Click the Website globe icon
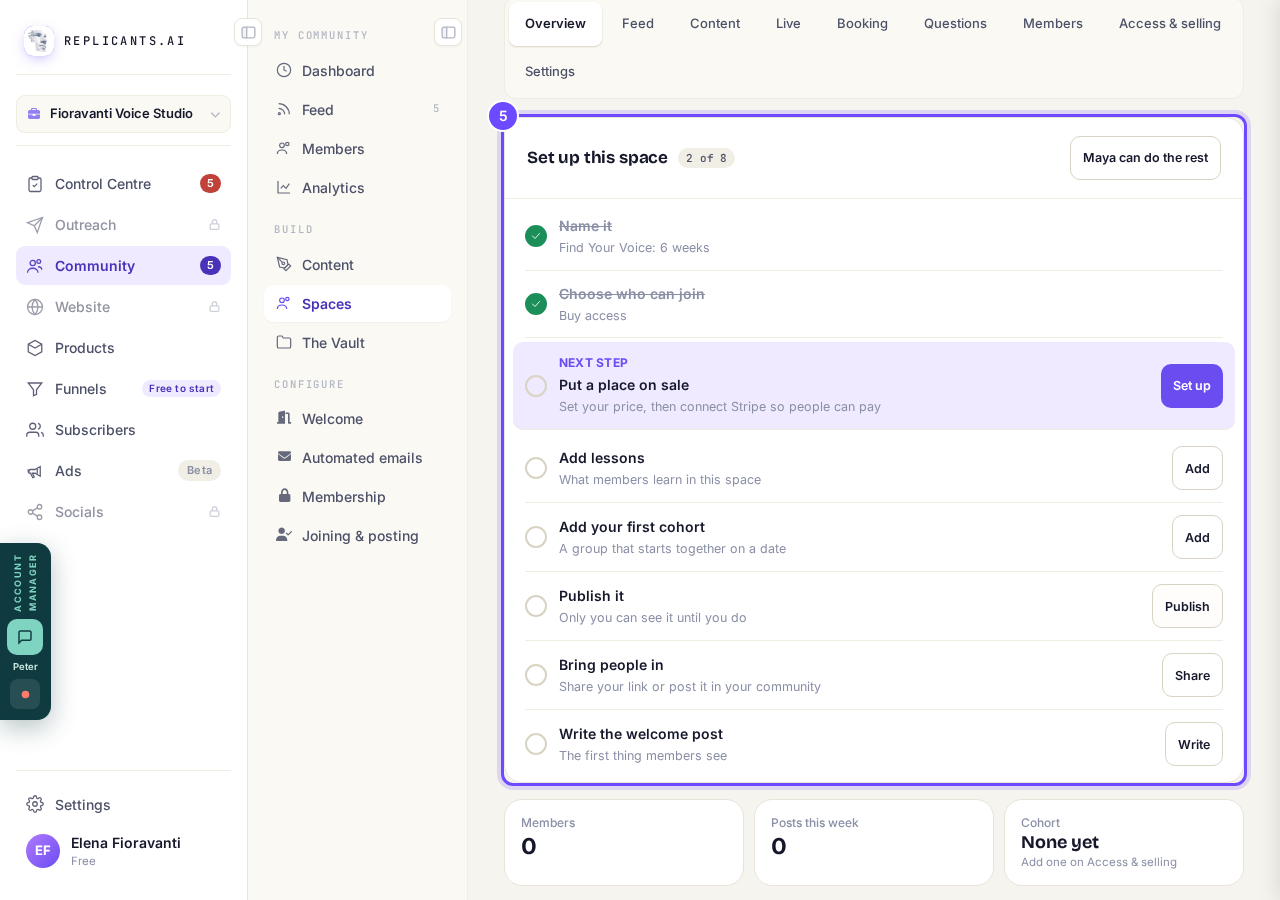 [x=35, y=307]
